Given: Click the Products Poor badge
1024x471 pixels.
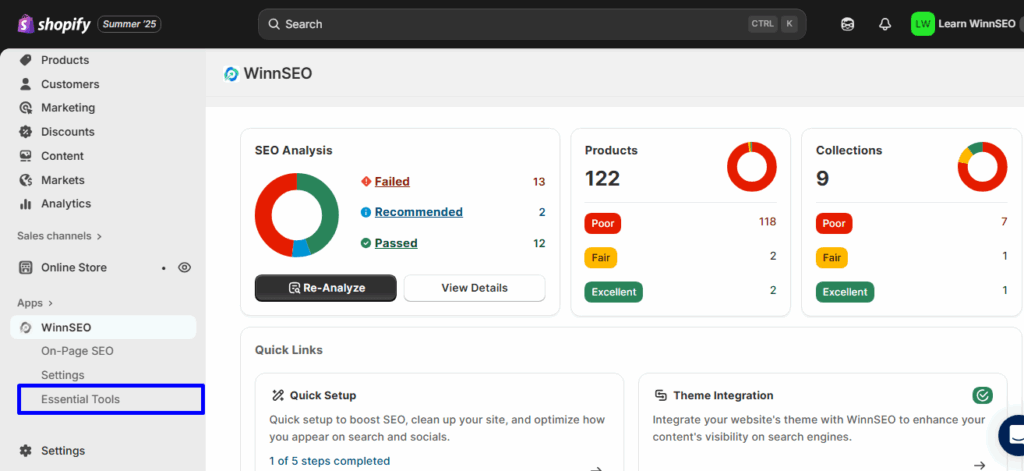Looking at the screenshot, I should pyautogui.click(x=603, y=223).
